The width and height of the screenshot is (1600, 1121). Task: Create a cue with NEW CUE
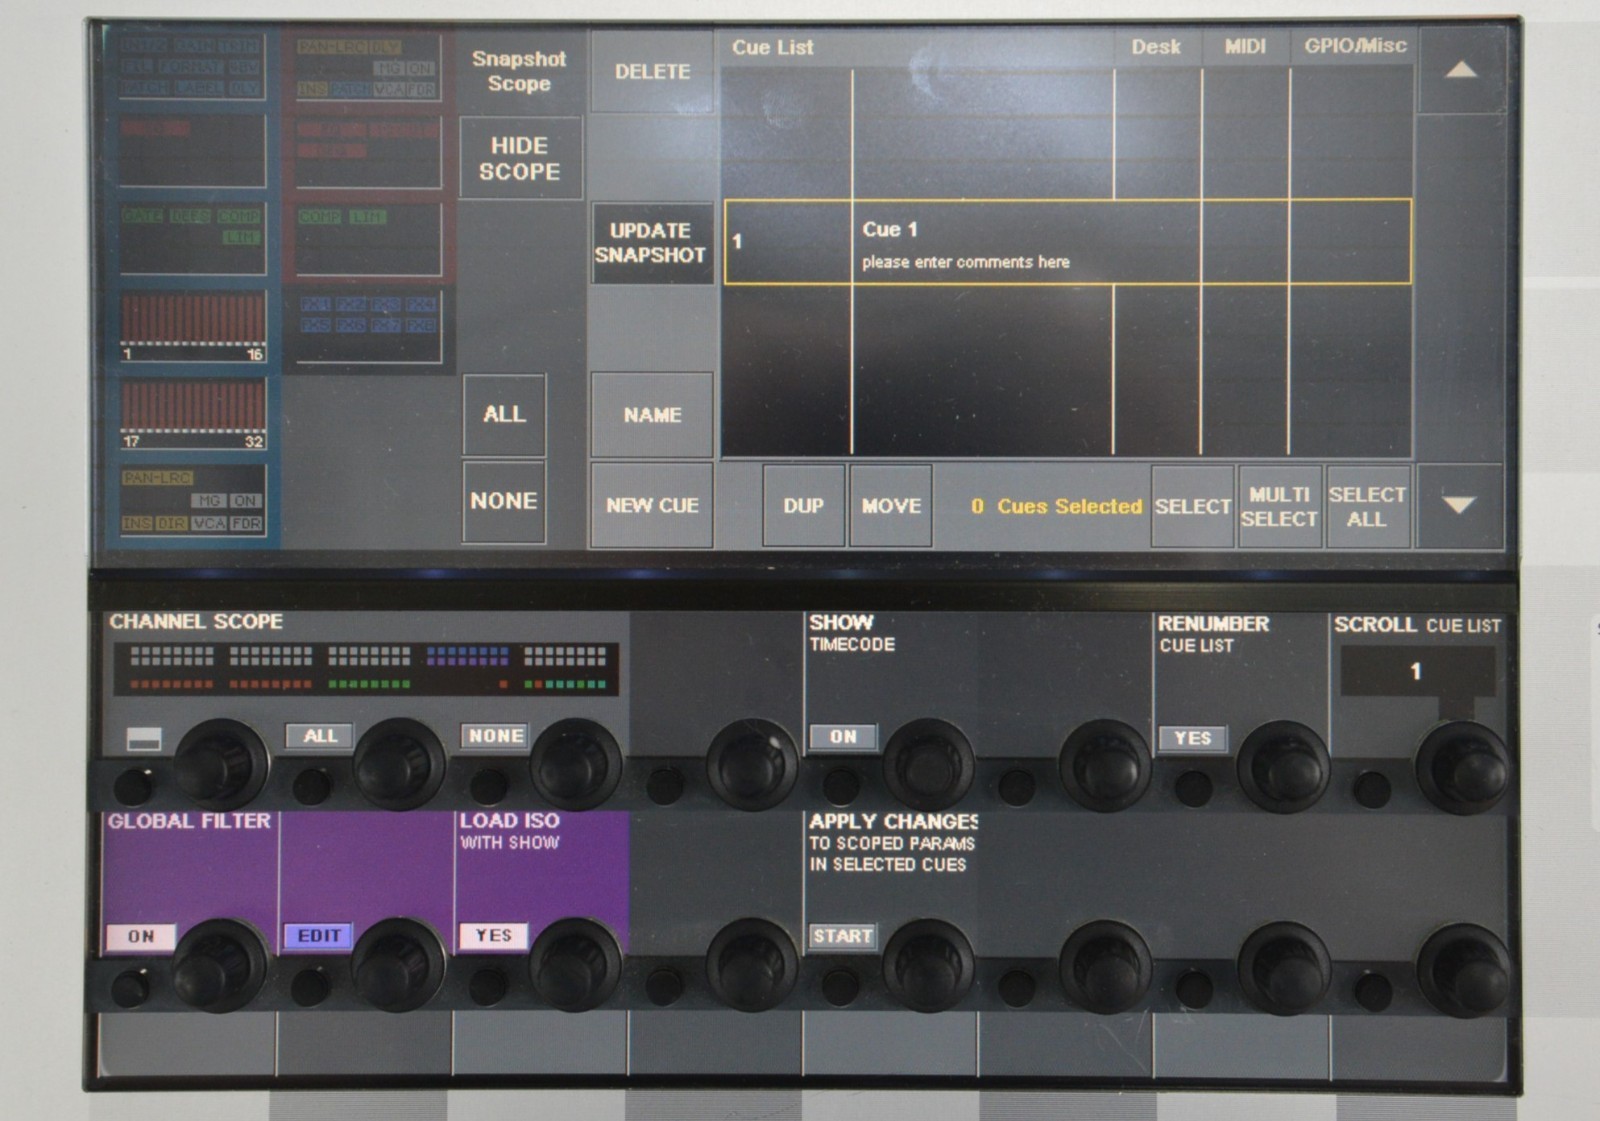coord(652,506)
